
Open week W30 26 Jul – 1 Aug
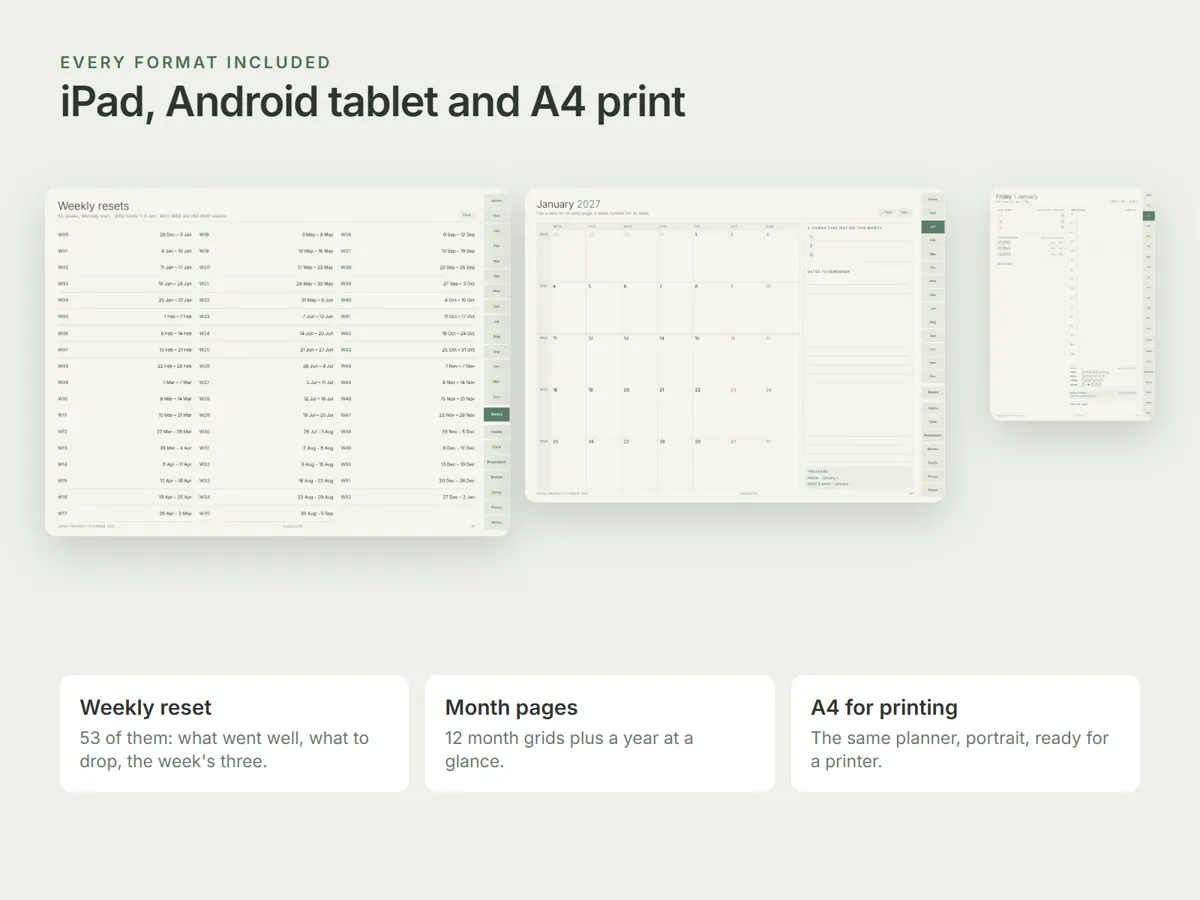pos(266,431)
